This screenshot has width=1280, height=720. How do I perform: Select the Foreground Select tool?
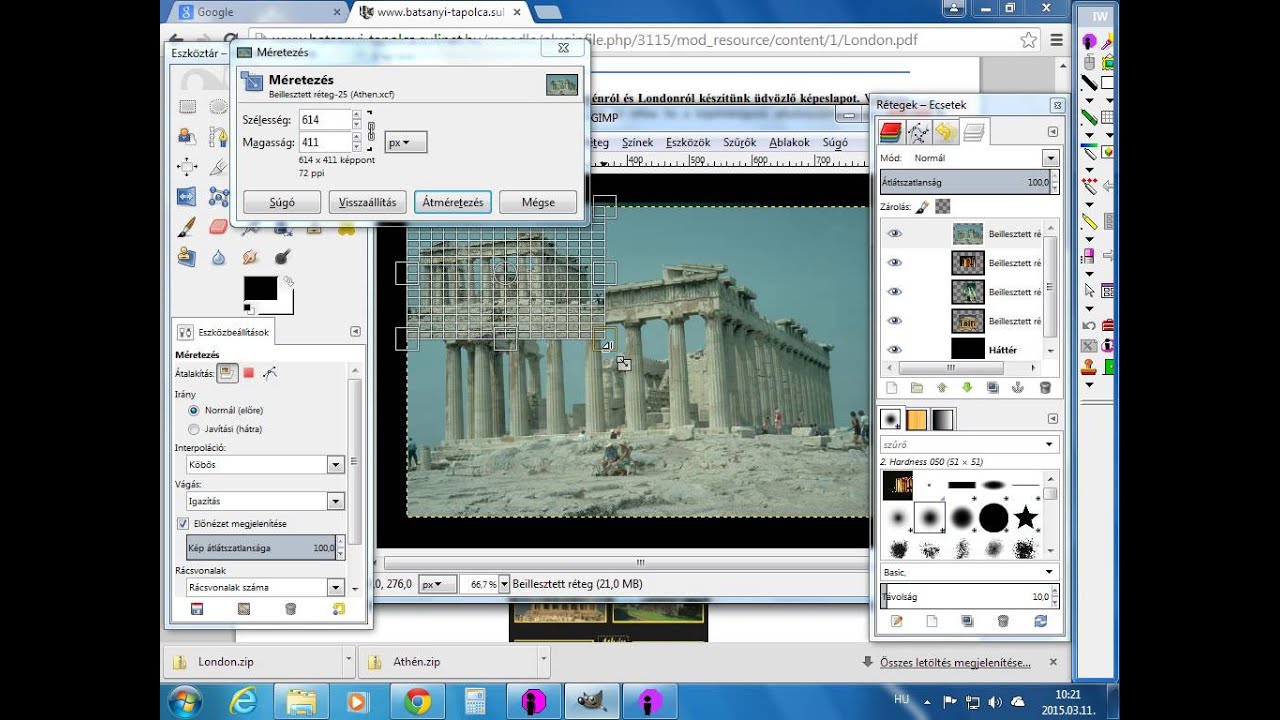click(x=187, y=137)
